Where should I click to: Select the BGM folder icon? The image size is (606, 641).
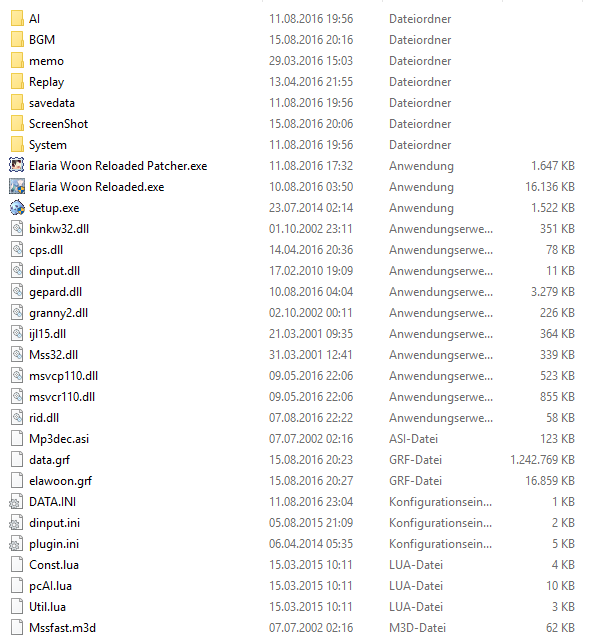point(17,40)
